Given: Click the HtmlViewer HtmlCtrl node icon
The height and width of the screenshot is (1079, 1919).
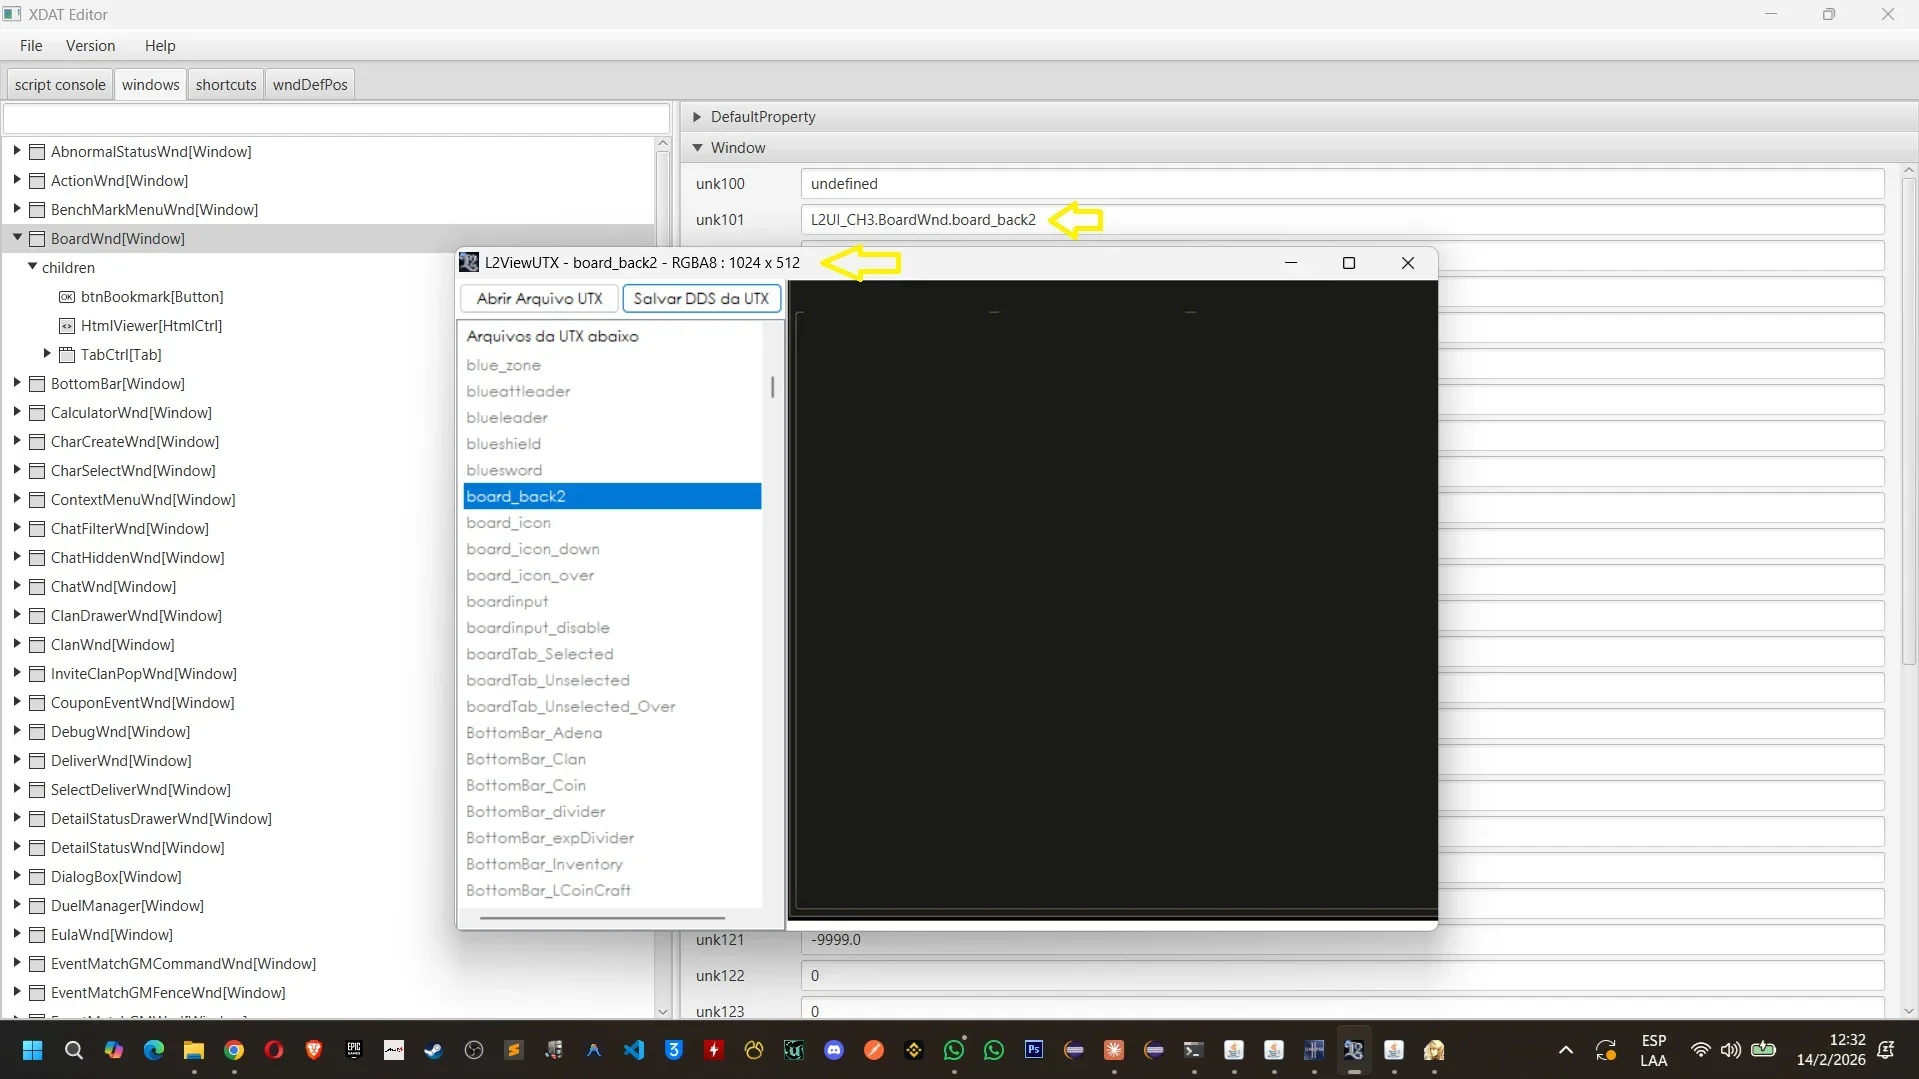Looking at the screenshot, I should pos(67,326).
